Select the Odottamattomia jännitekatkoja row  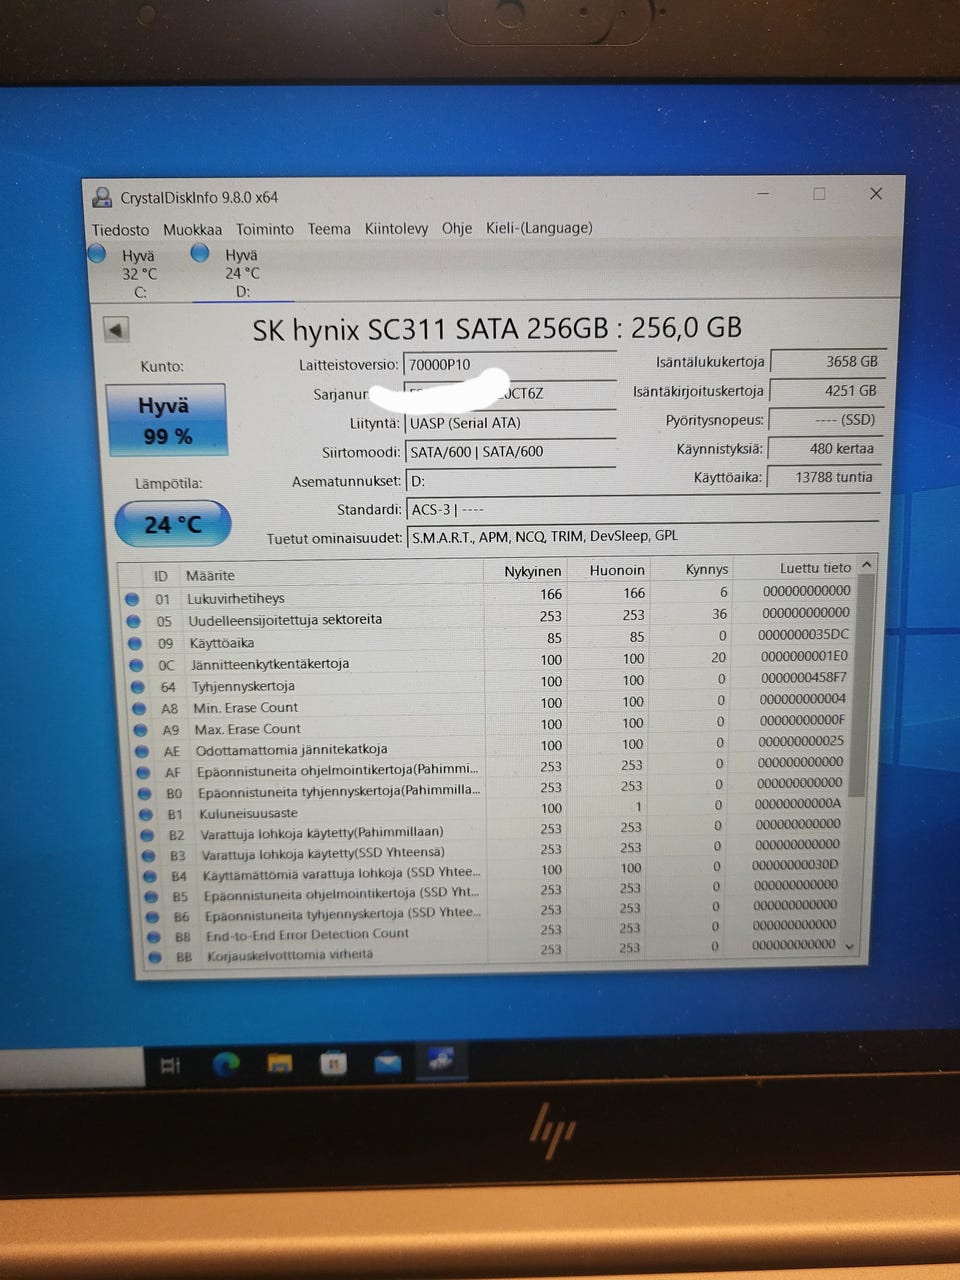pyautogui.click(x=491, y=747)
